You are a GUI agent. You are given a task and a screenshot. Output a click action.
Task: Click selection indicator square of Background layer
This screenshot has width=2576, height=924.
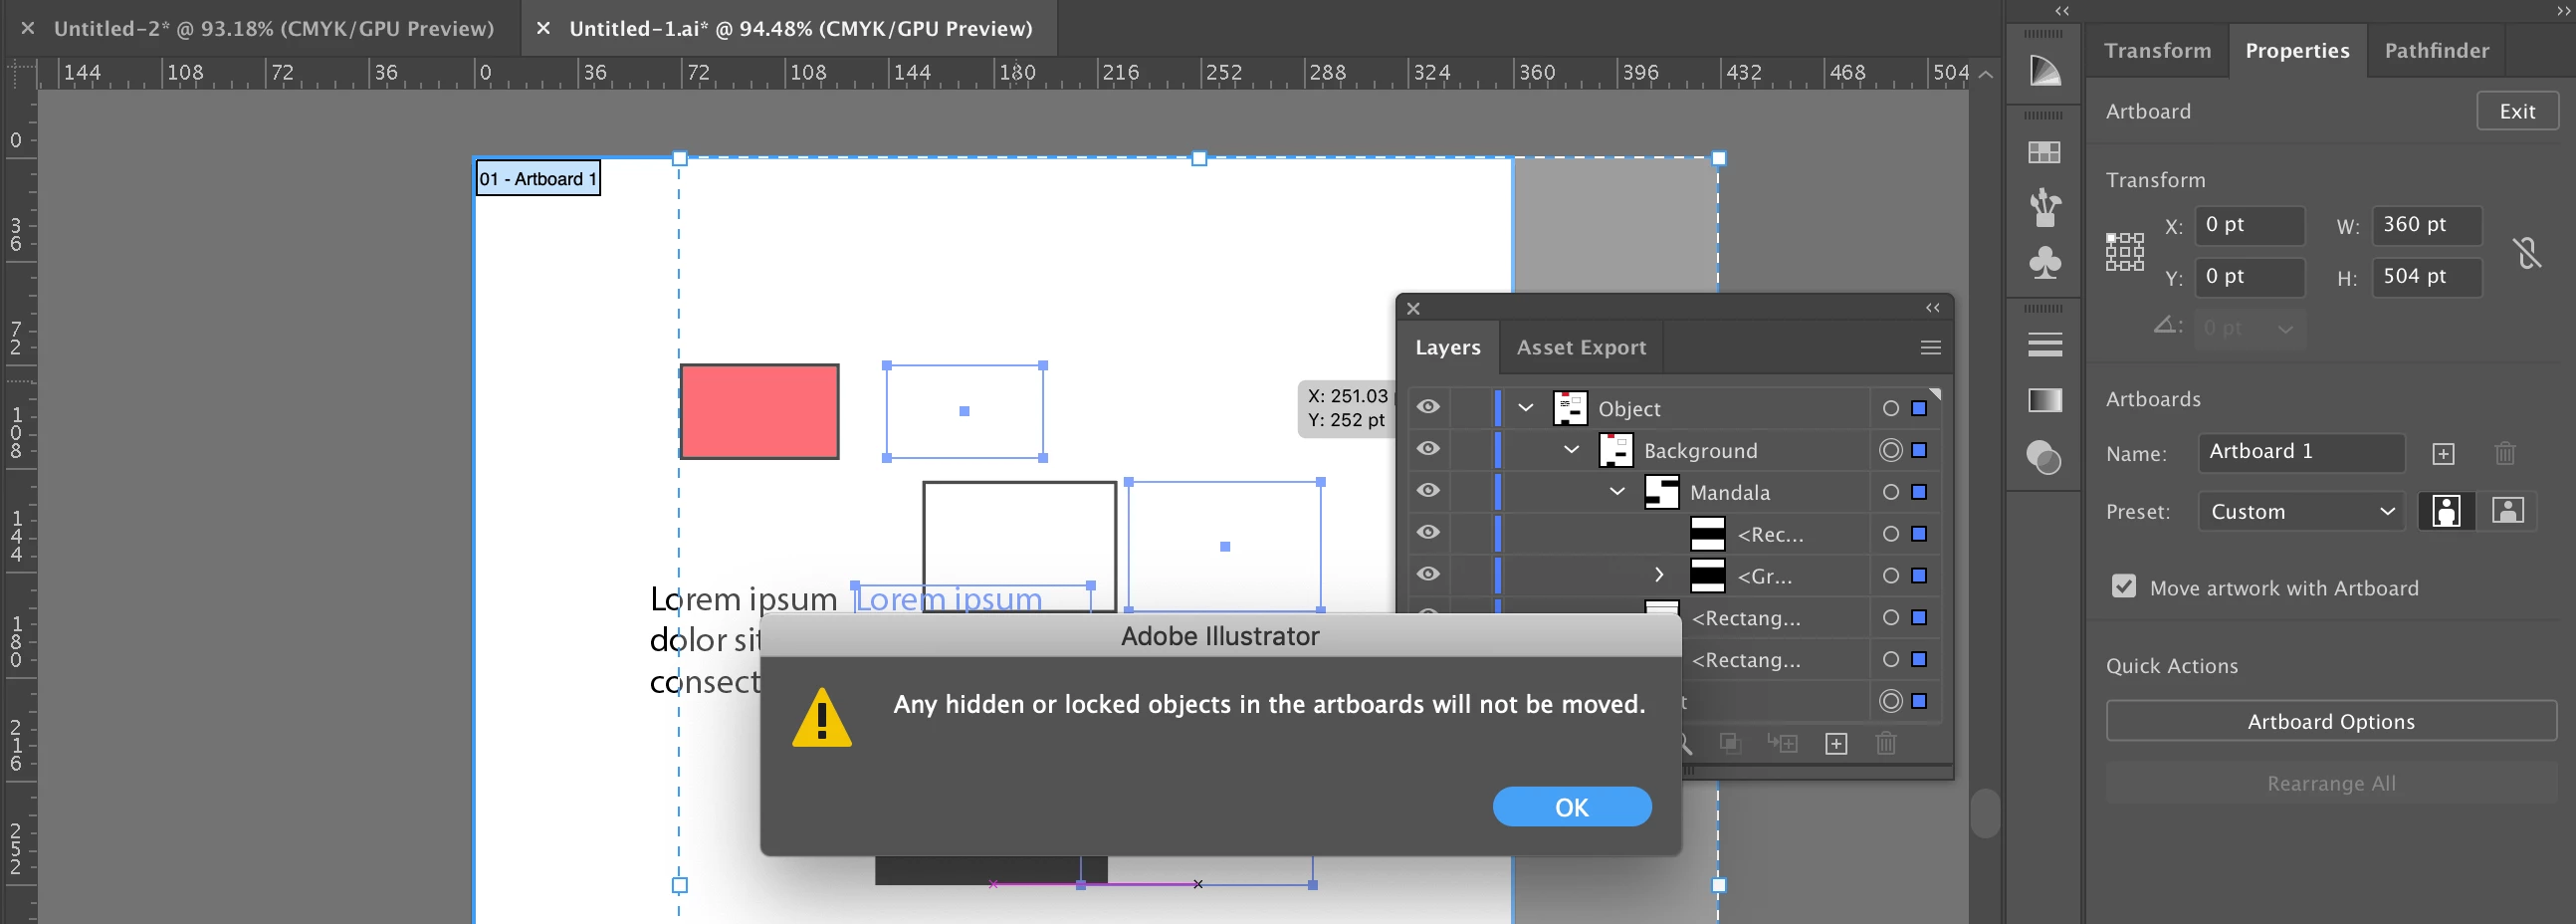click(1919, 450)
